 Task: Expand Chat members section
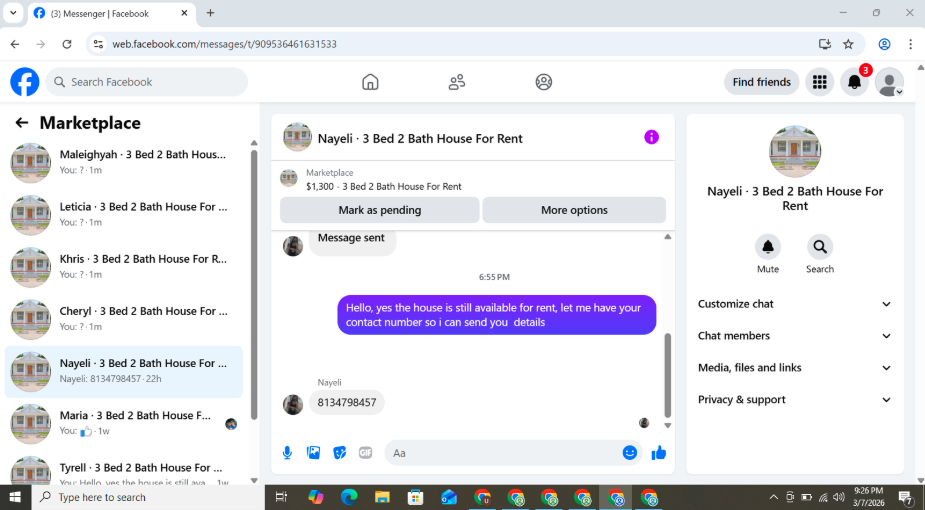click(x=795, y=336)
